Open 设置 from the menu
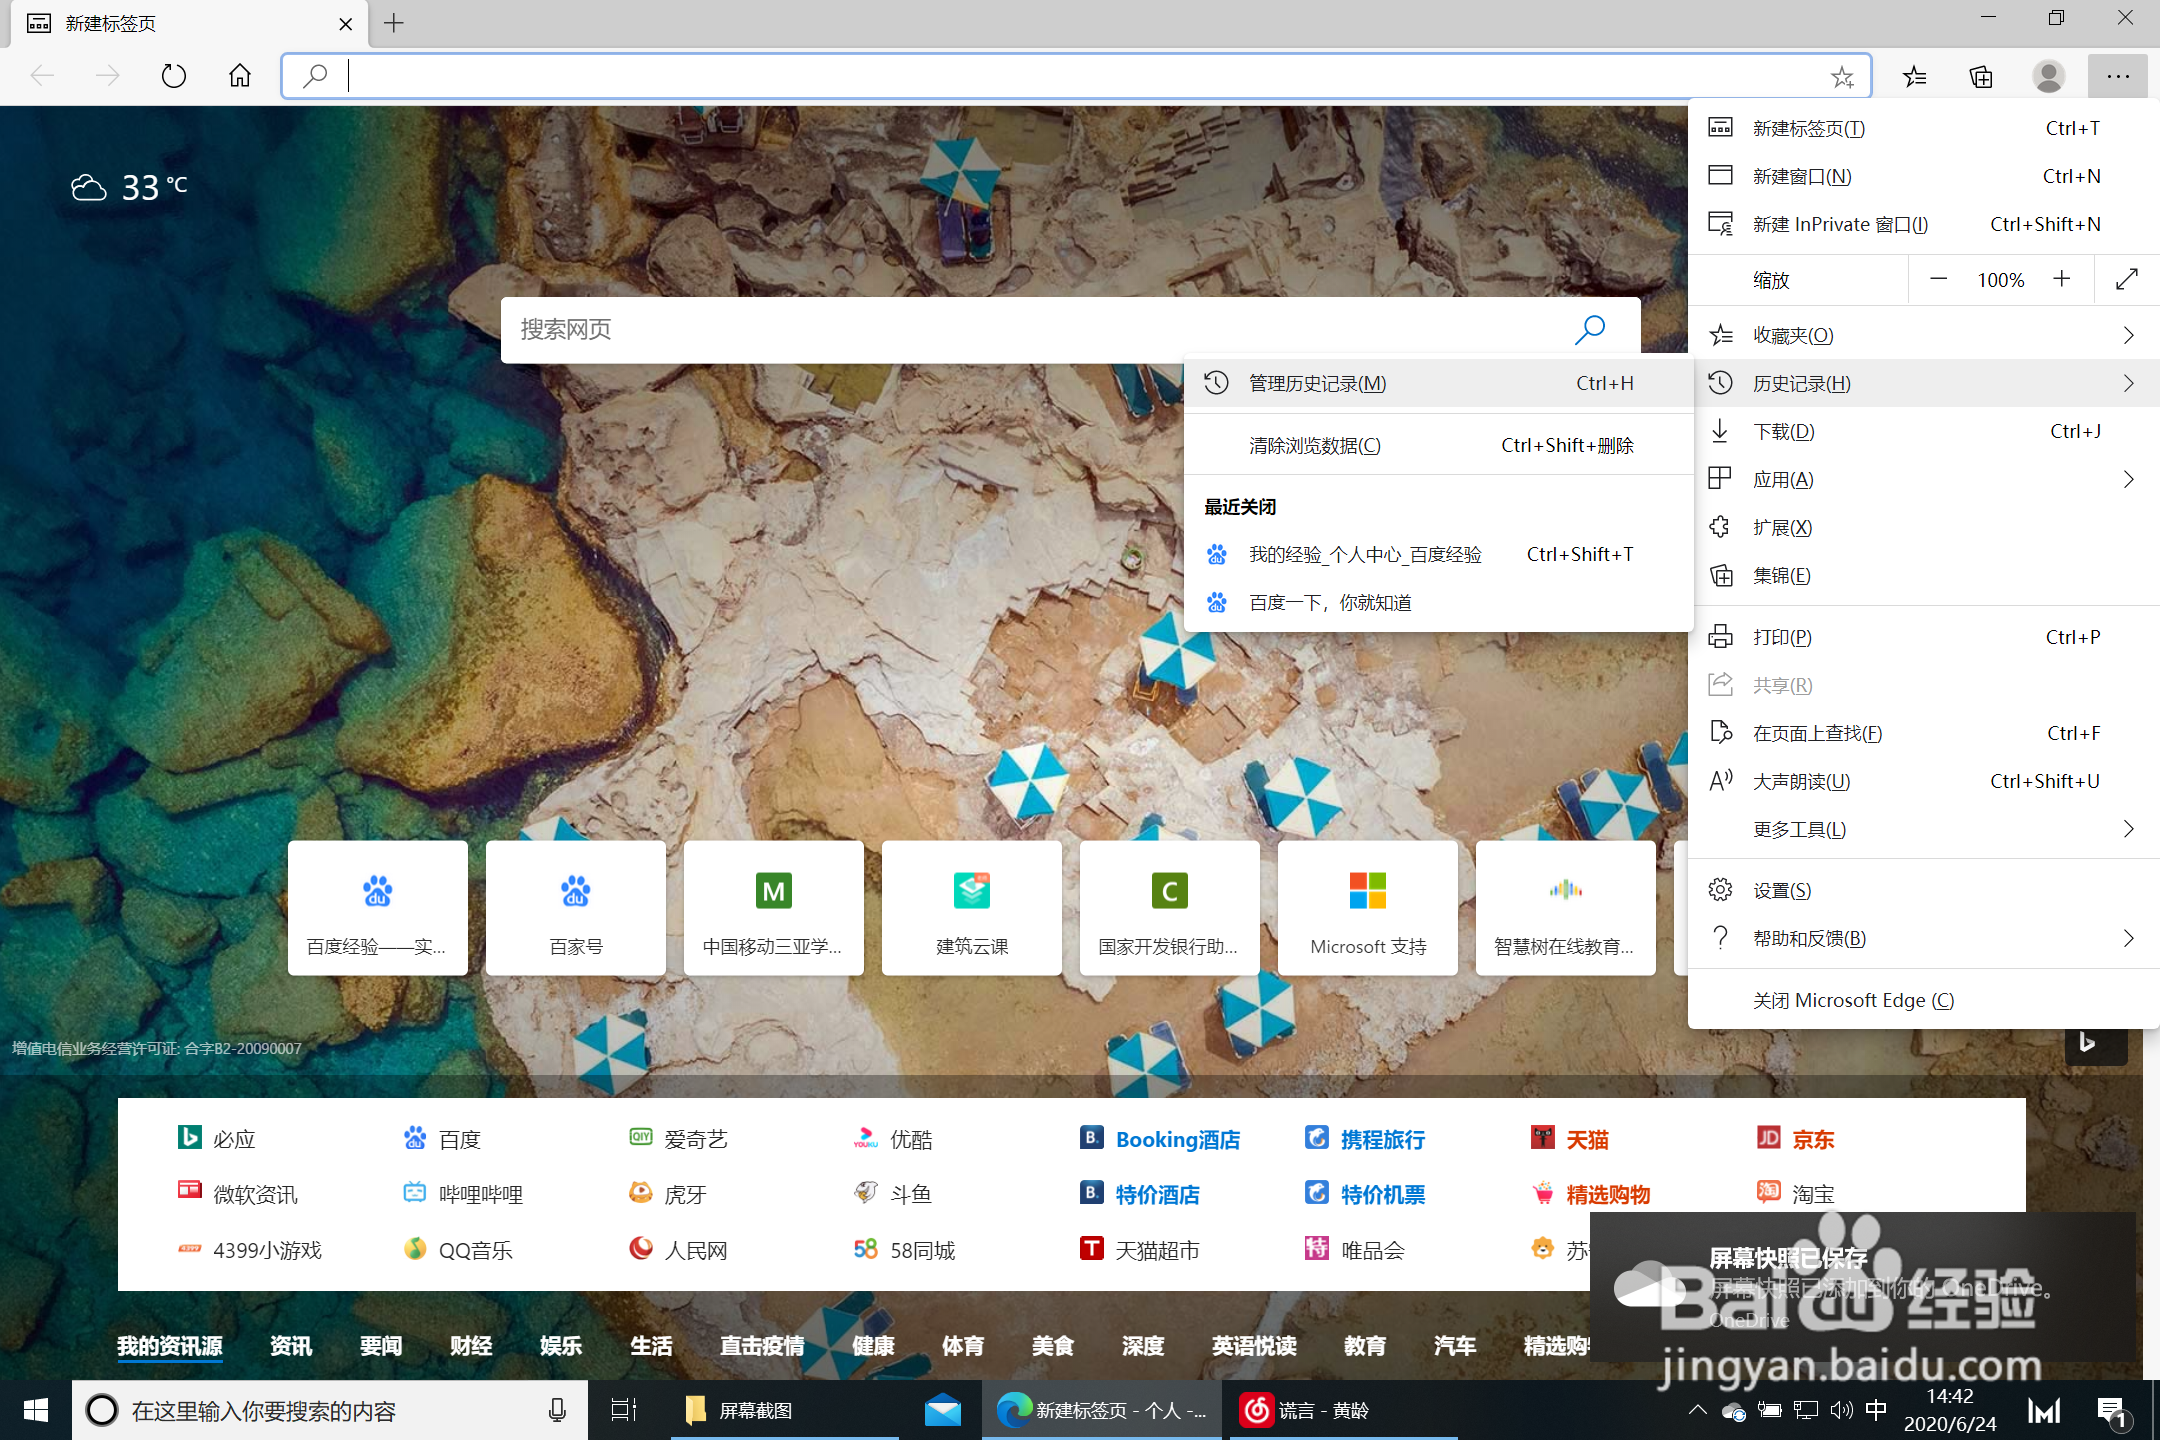The height and width of the screenshot is (1440, 2160). (x=1924, y=890)
